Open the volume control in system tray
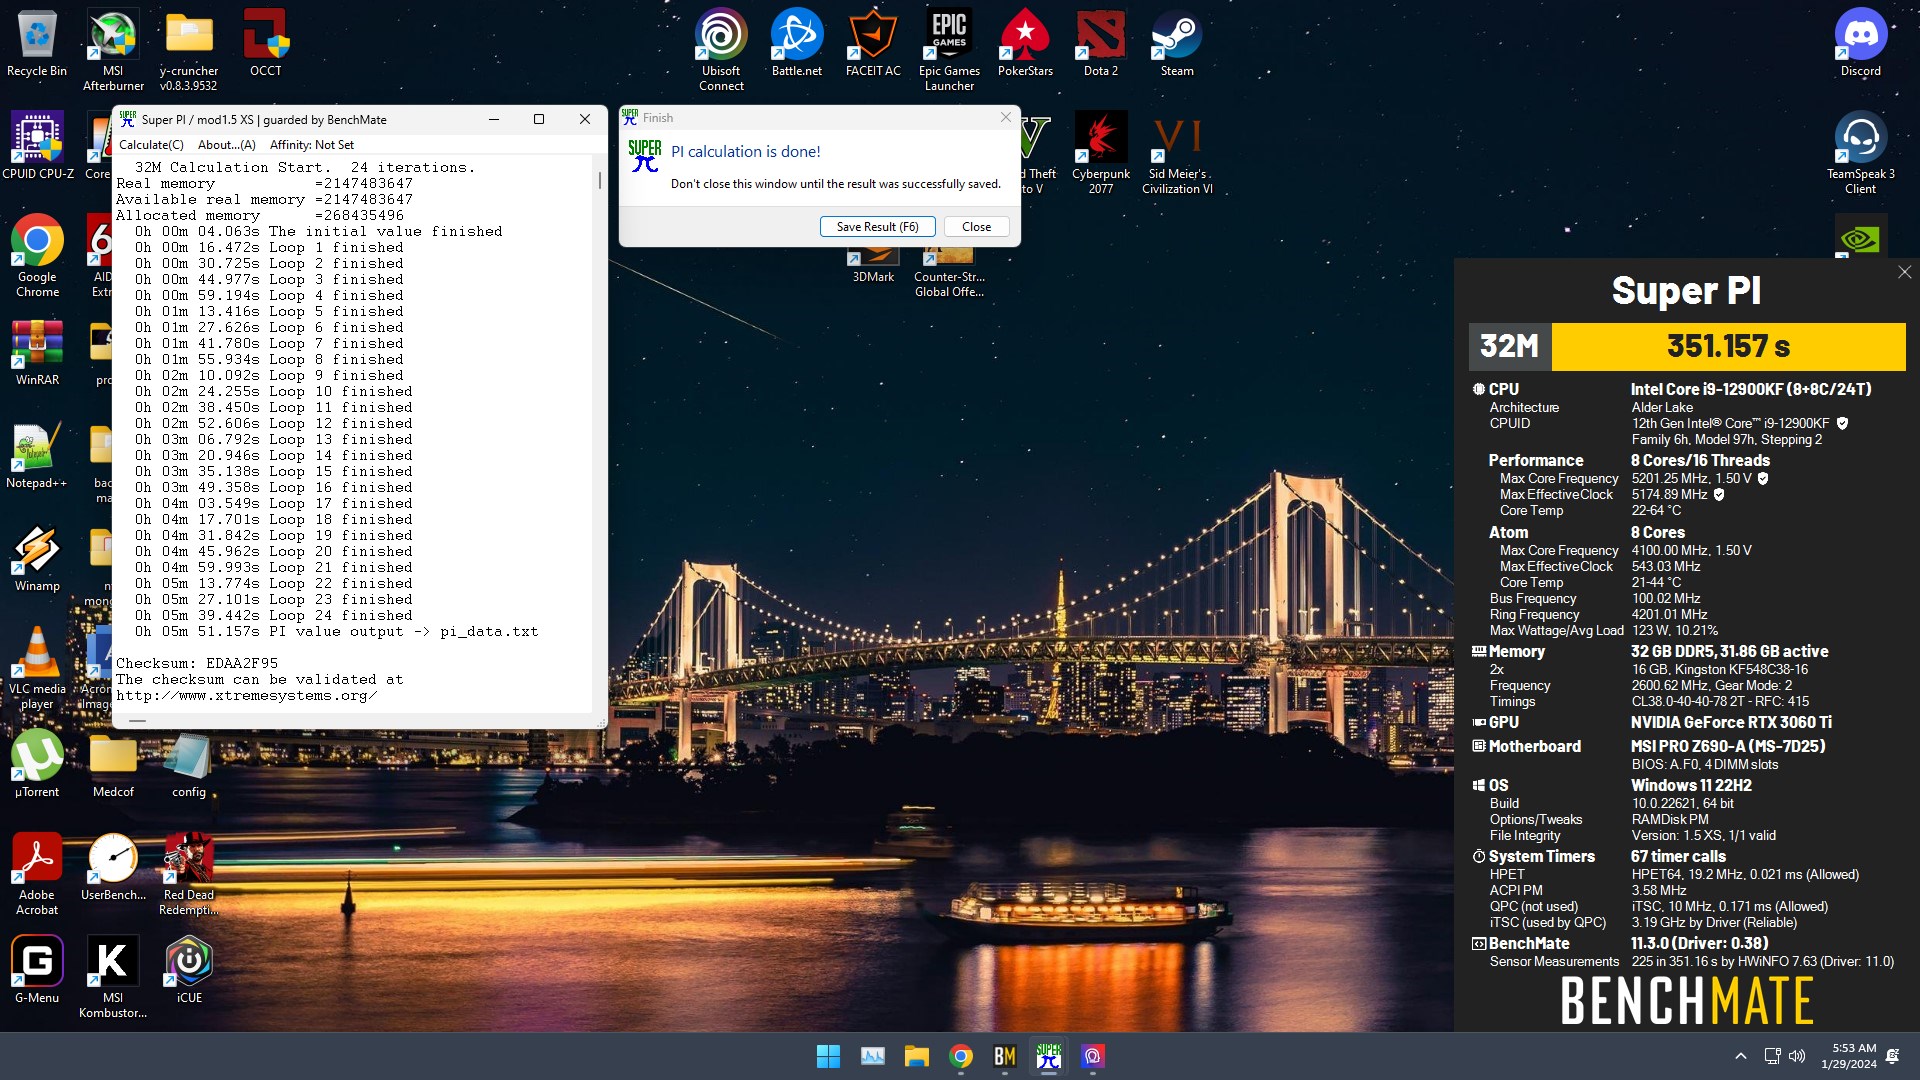 click(1797, 1056)
